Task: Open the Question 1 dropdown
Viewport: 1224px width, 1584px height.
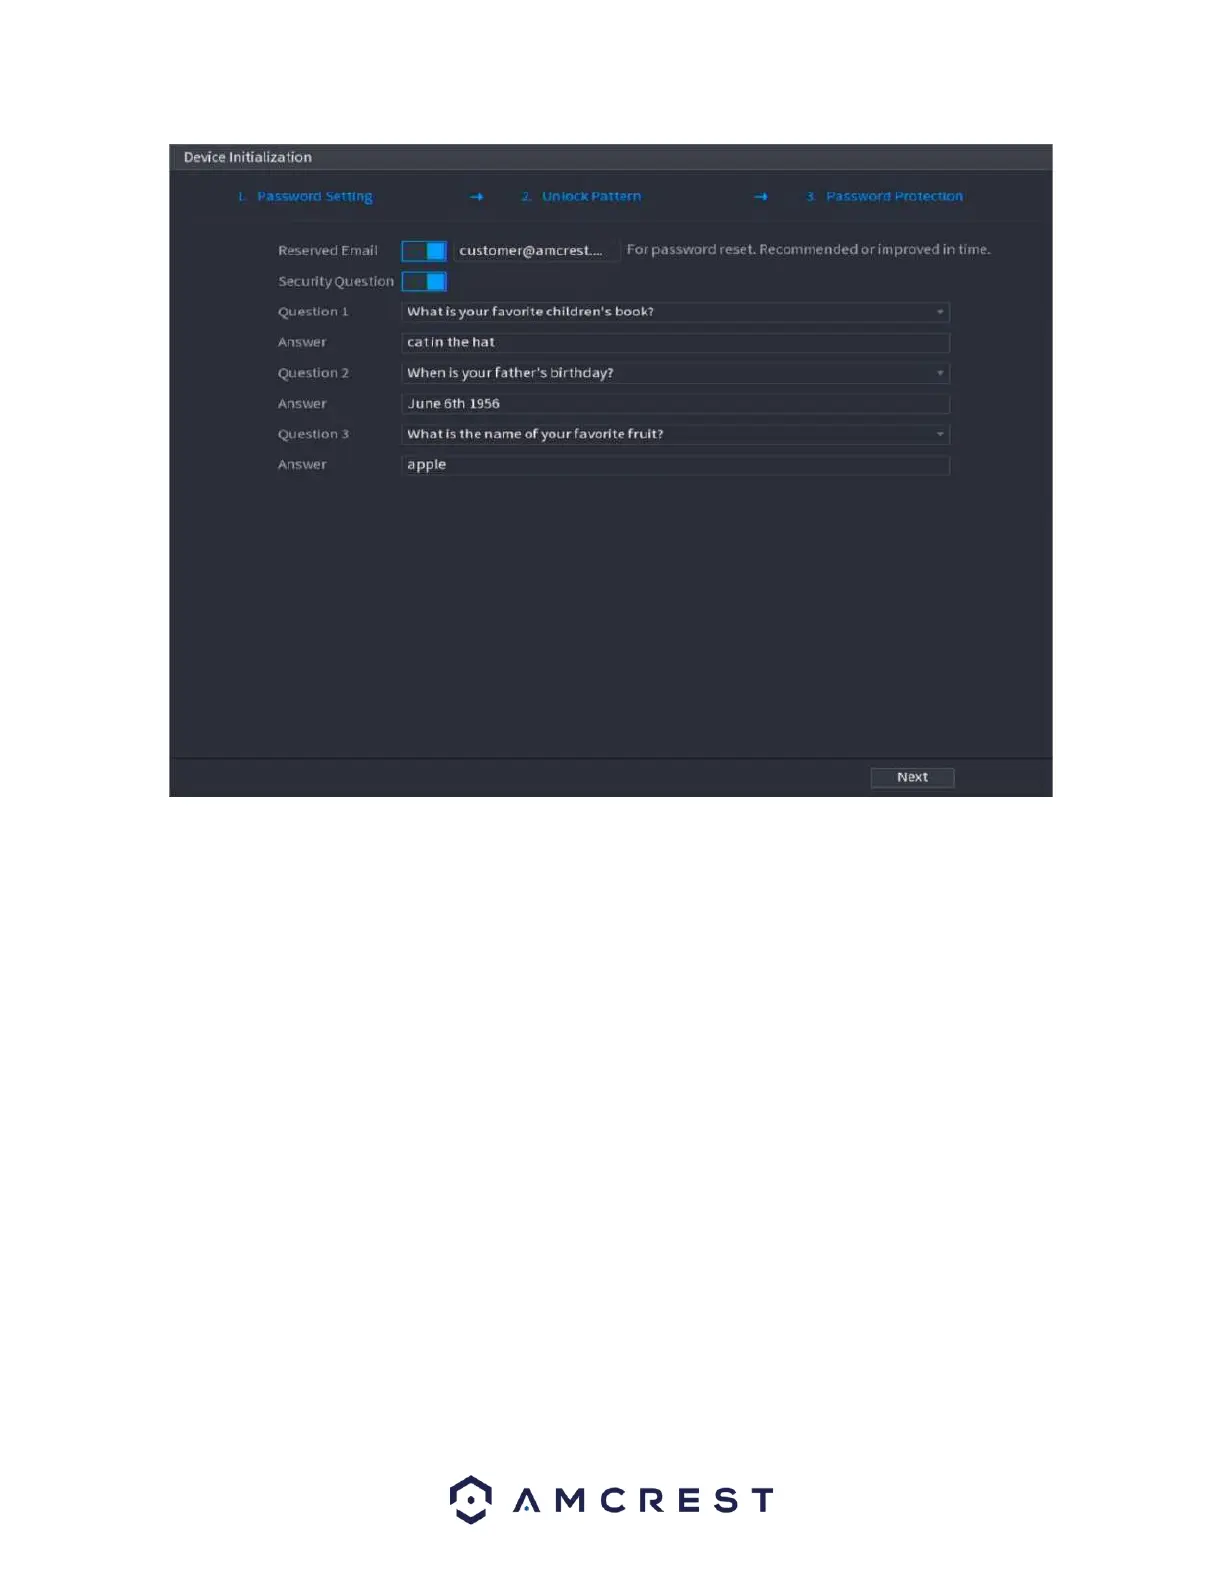Action: [x=675, y=312]
